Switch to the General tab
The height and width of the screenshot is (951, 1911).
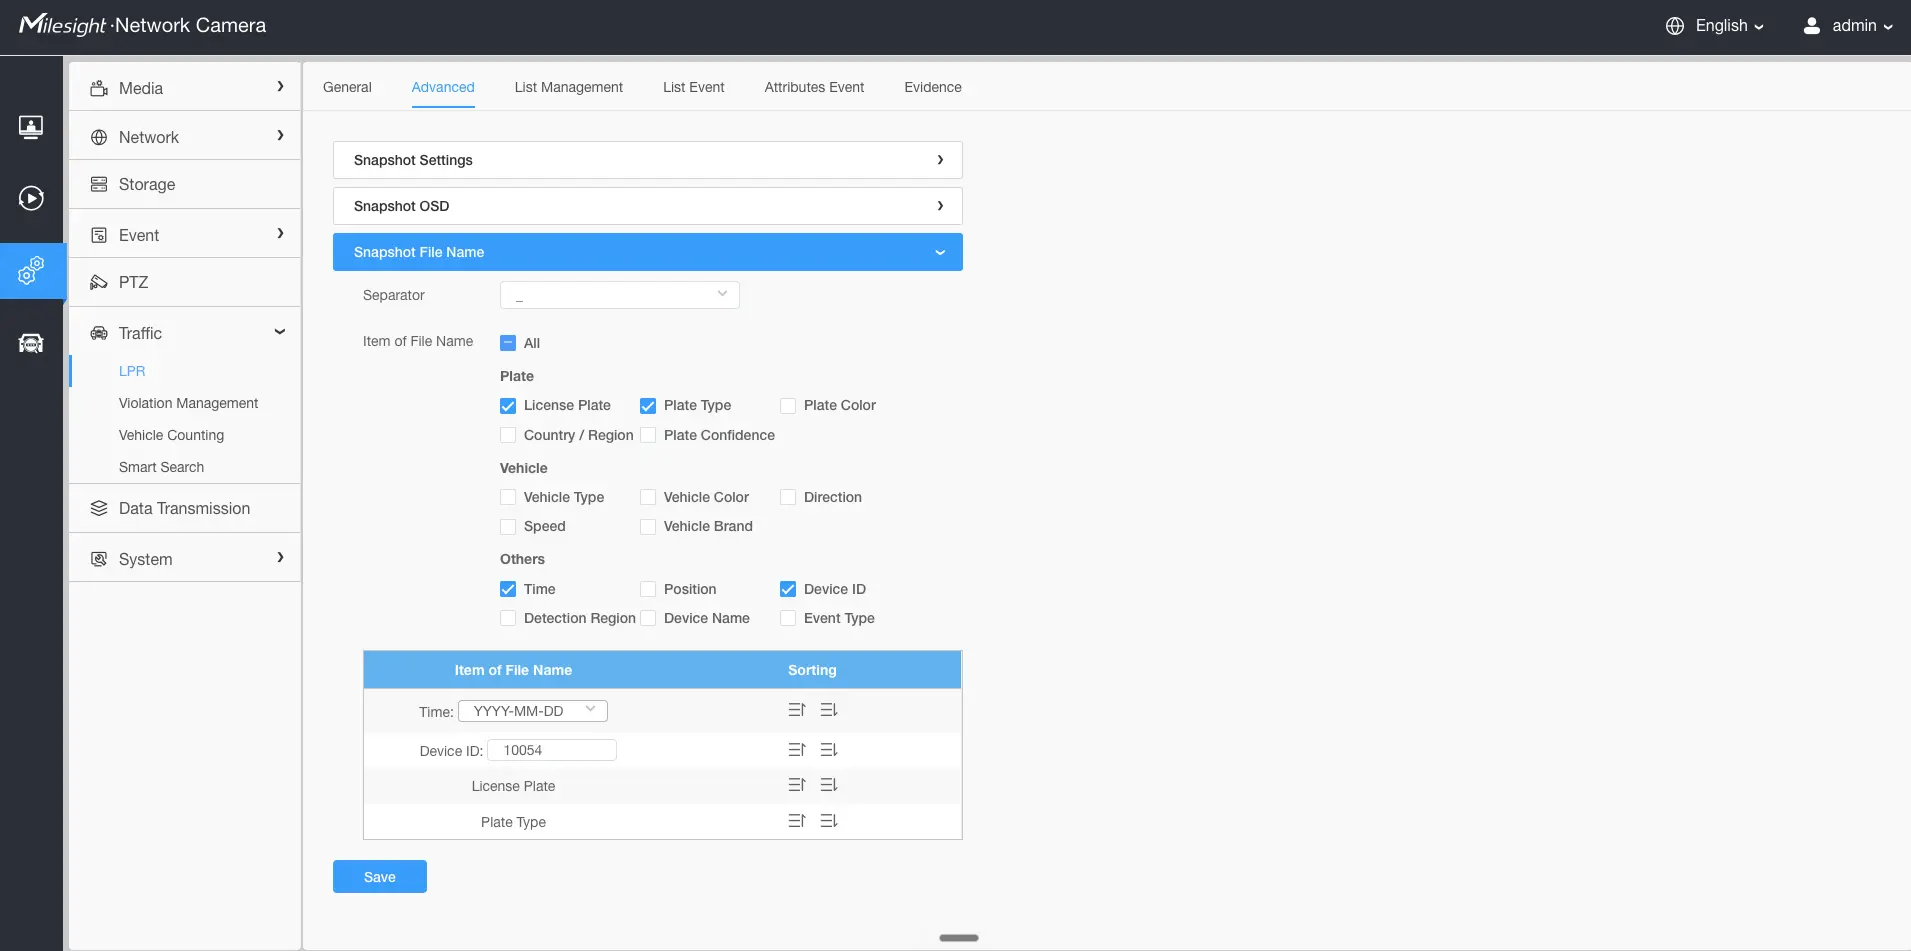click(347, 87)
